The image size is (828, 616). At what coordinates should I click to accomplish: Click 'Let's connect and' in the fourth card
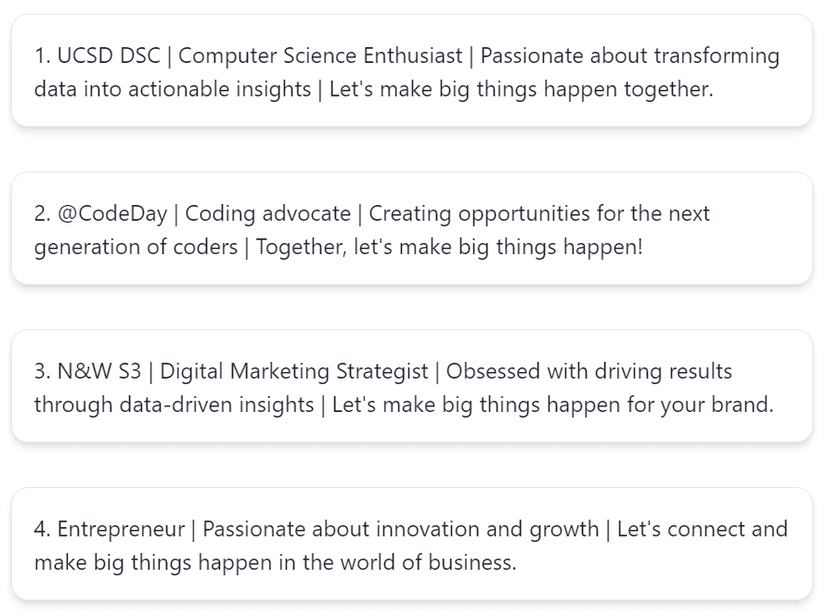702,529
